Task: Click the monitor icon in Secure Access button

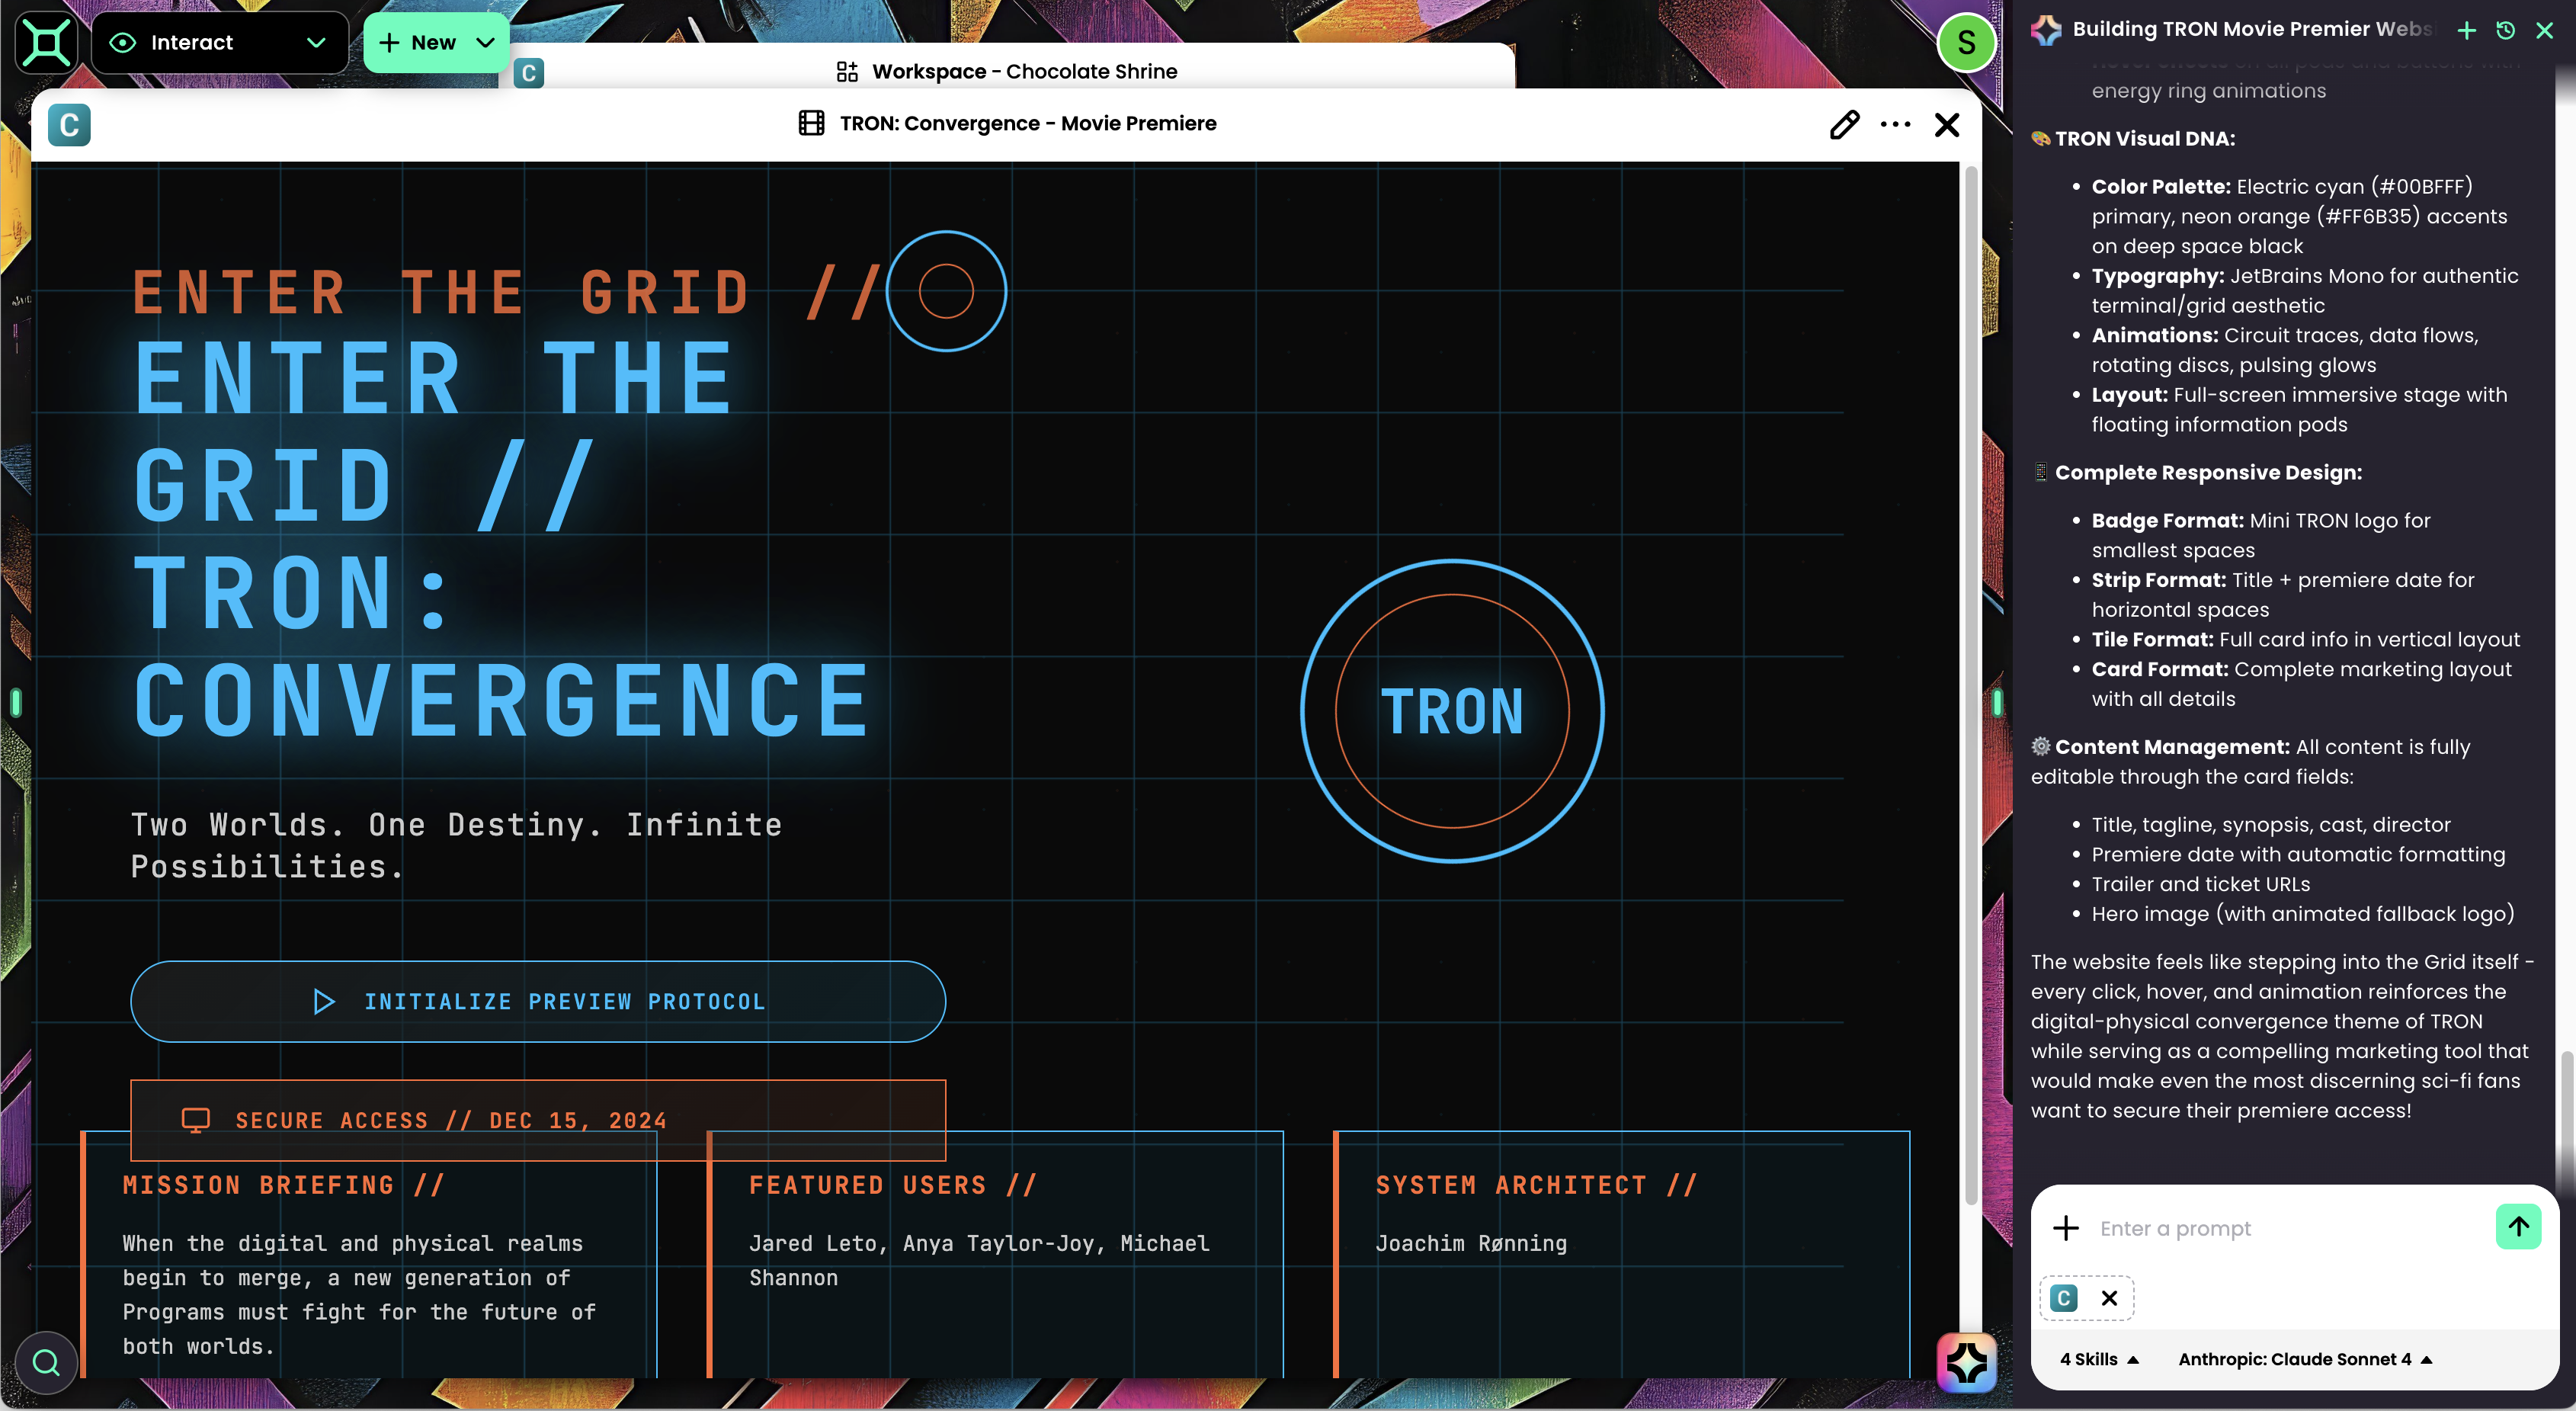Action: tap(196, 1120)
